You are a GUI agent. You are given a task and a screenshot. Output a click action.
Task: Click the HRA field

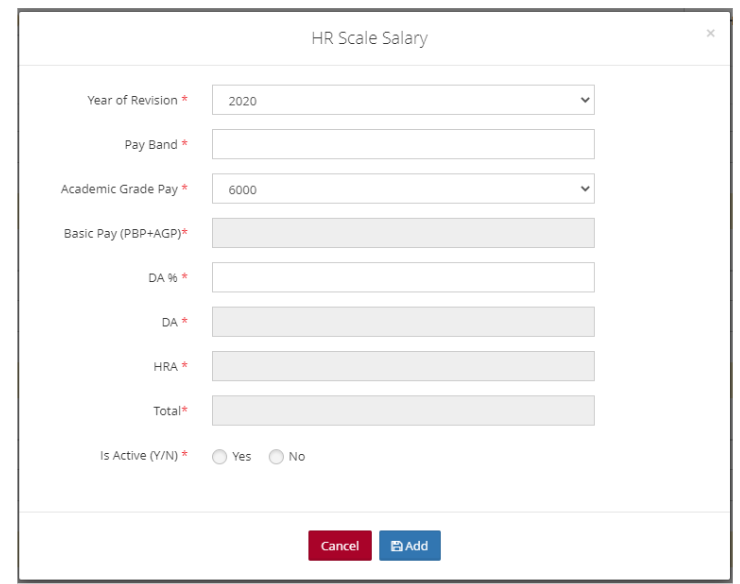pos(403,366)
